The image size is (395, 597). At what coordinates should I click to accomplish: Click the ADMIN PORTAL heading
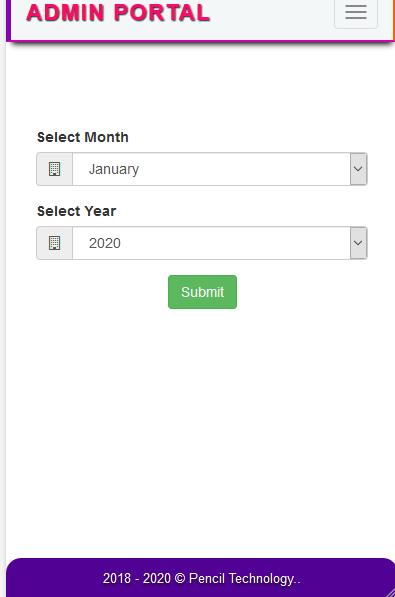[x=118, y=13]
